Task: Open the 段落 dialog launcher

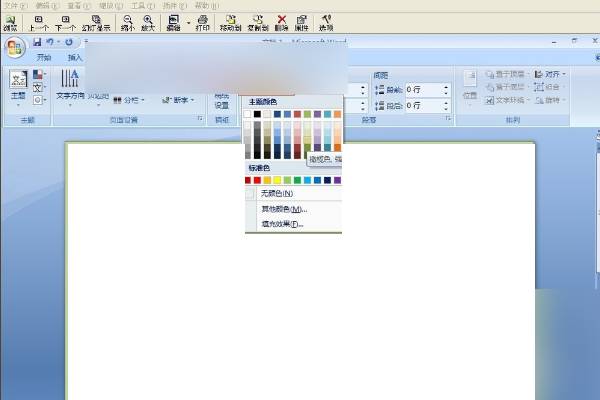Action: 448,119
